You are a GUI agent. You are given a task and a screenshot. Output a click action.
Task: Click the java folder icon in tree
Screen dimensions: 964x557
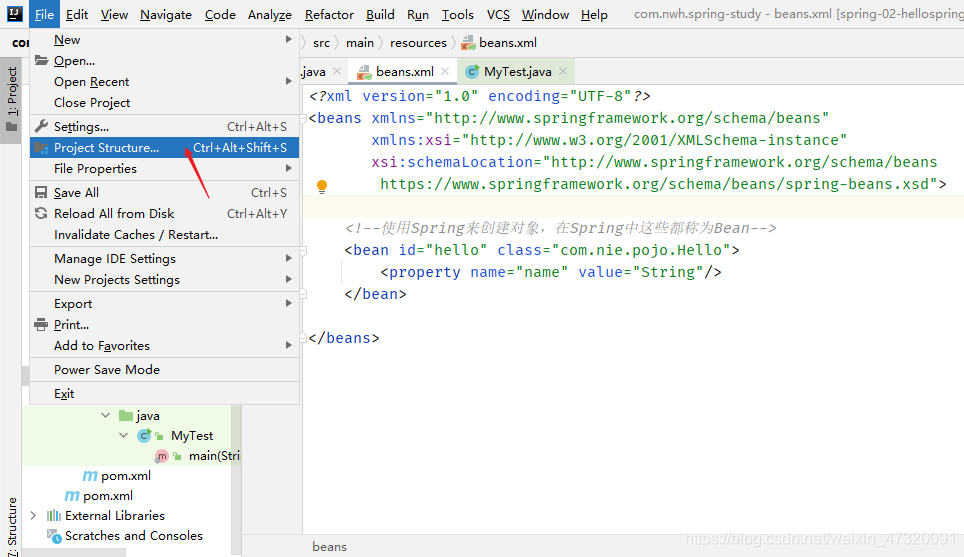tap(126, 416)
